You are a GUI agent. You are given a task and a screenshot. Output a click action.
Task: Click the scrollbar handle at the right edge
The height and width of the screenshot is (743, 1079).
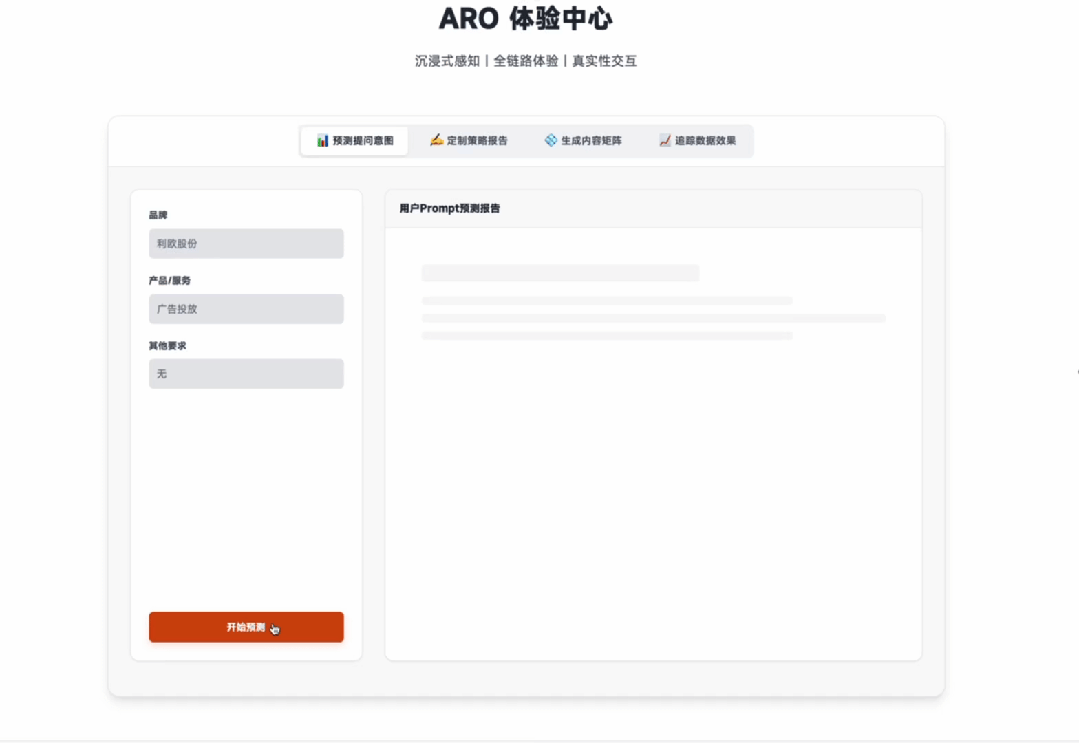click(1076, 372)
